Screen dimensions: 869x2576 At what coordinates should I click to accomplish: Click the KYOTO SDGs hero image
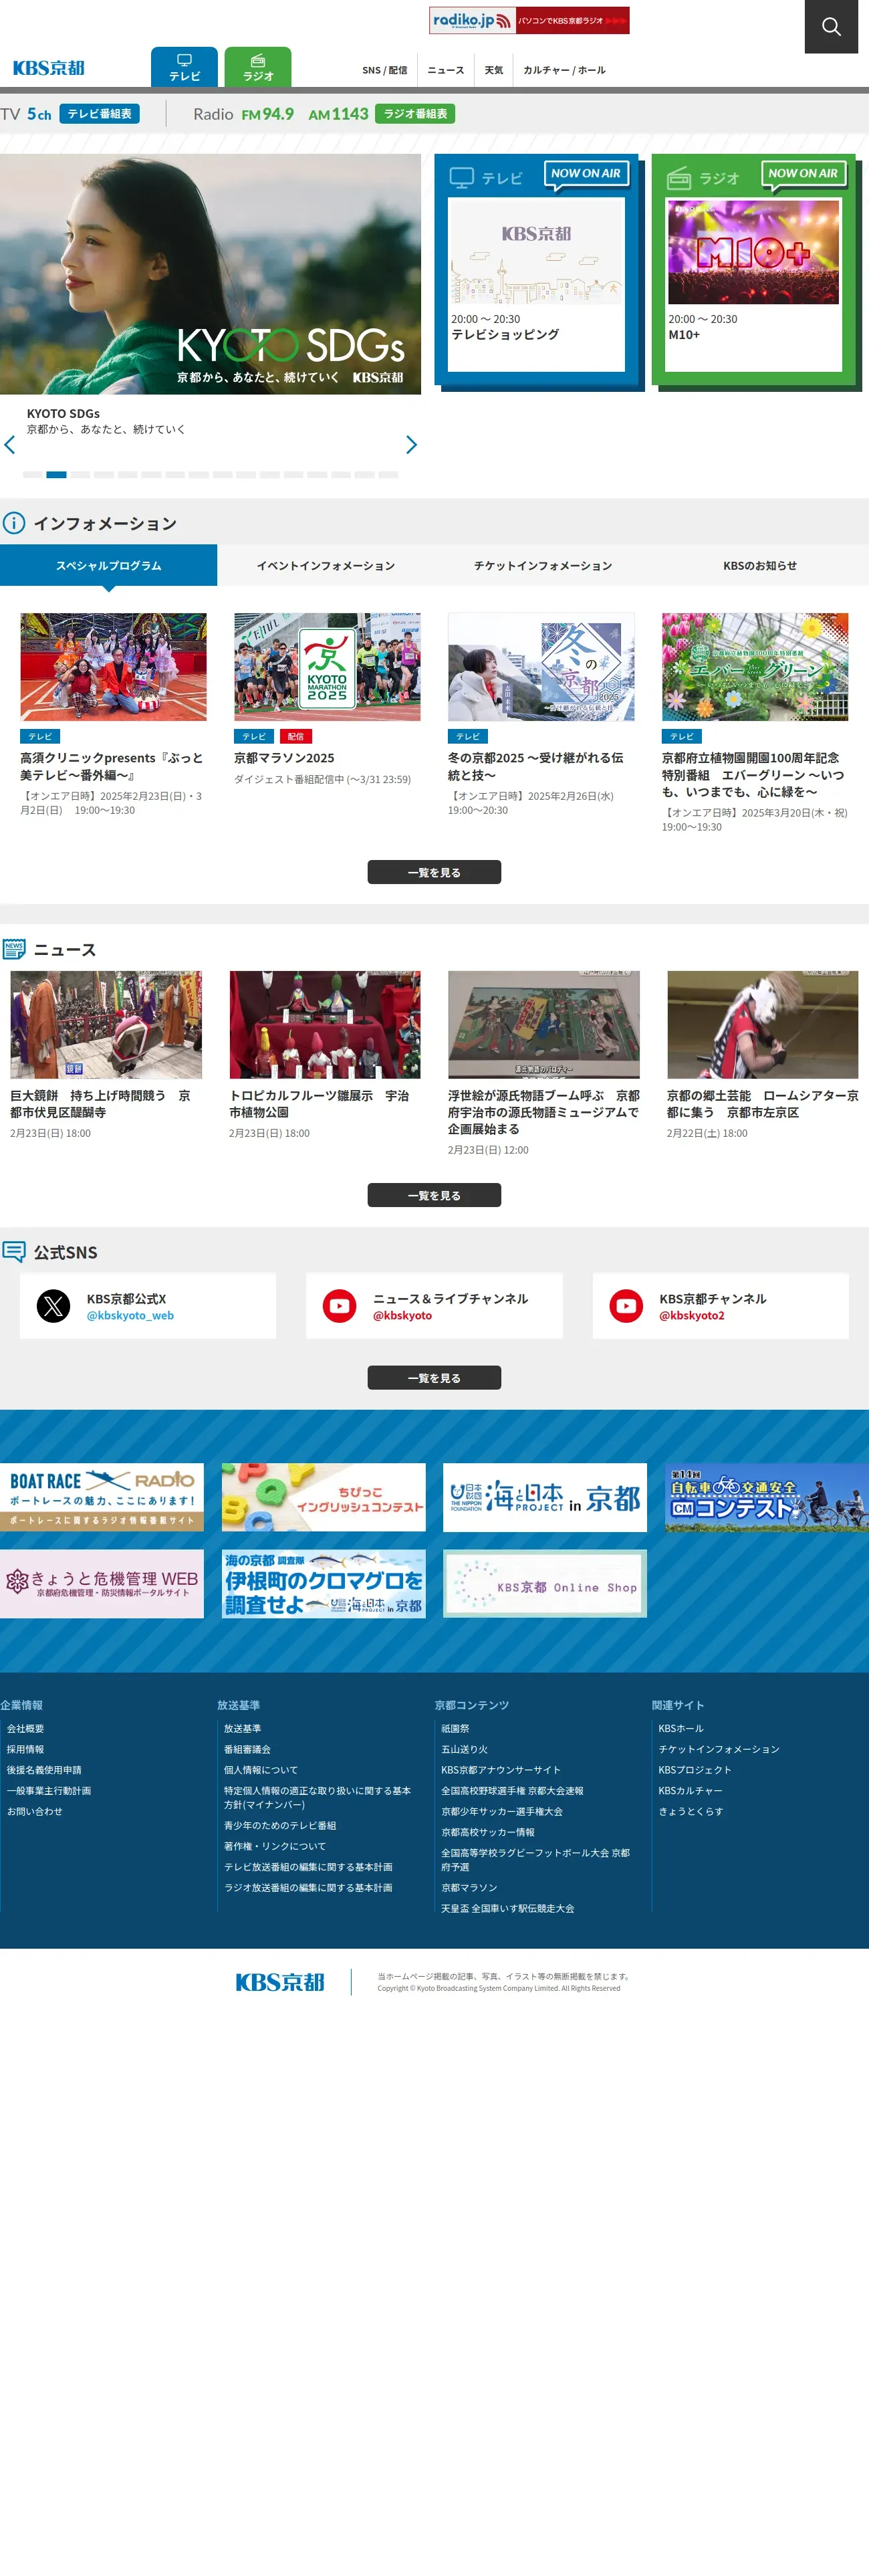(210, 274)
